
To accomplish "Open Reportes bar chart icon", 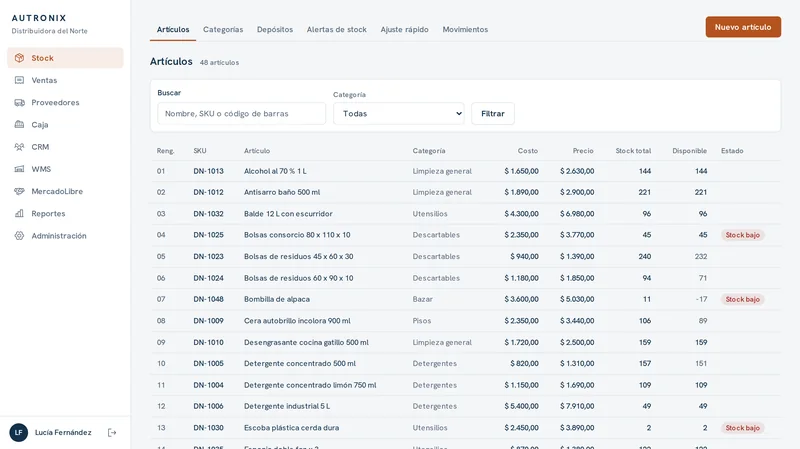I will [x=19, y=213].
